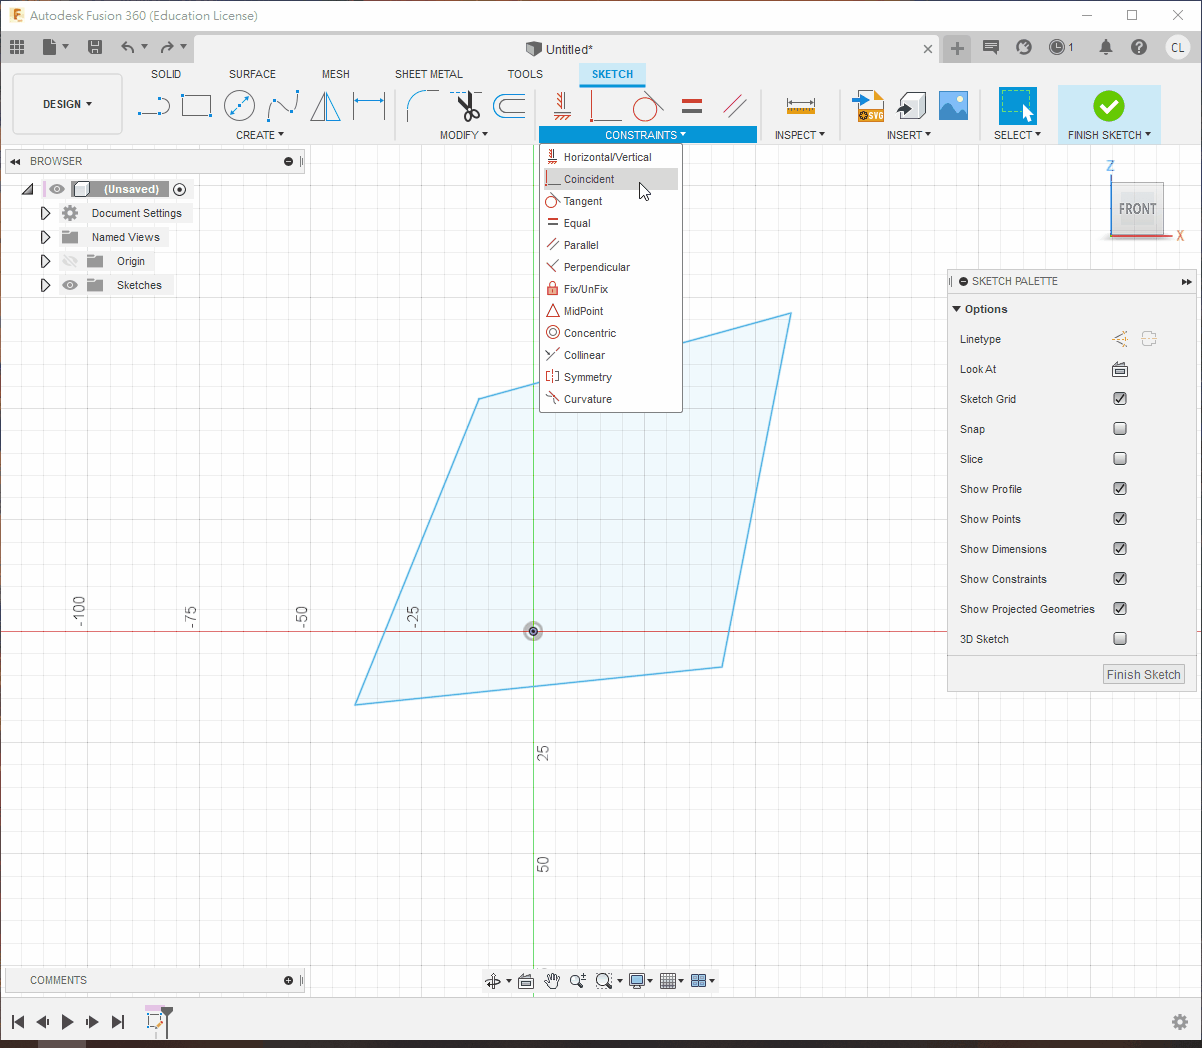The width and height of the screenshot is (1202, 1048).
Task: Switch to the SURFACE tab
Action: [x=252, y=74]
